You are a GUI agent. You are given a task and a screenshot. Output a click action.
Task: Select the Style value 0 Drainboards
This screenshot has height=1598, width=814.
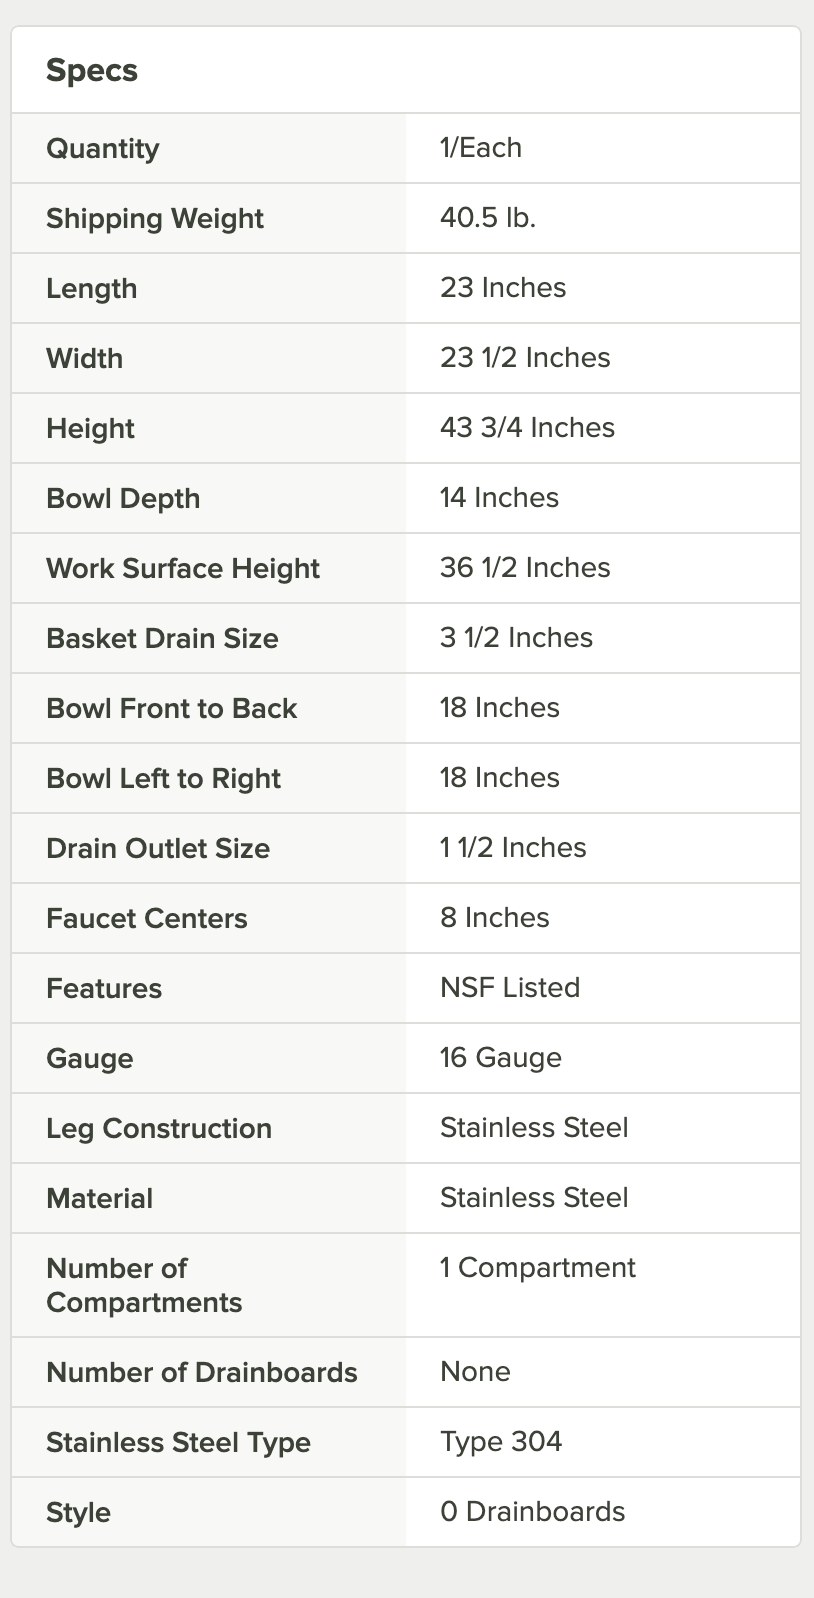click(533, 1512)
